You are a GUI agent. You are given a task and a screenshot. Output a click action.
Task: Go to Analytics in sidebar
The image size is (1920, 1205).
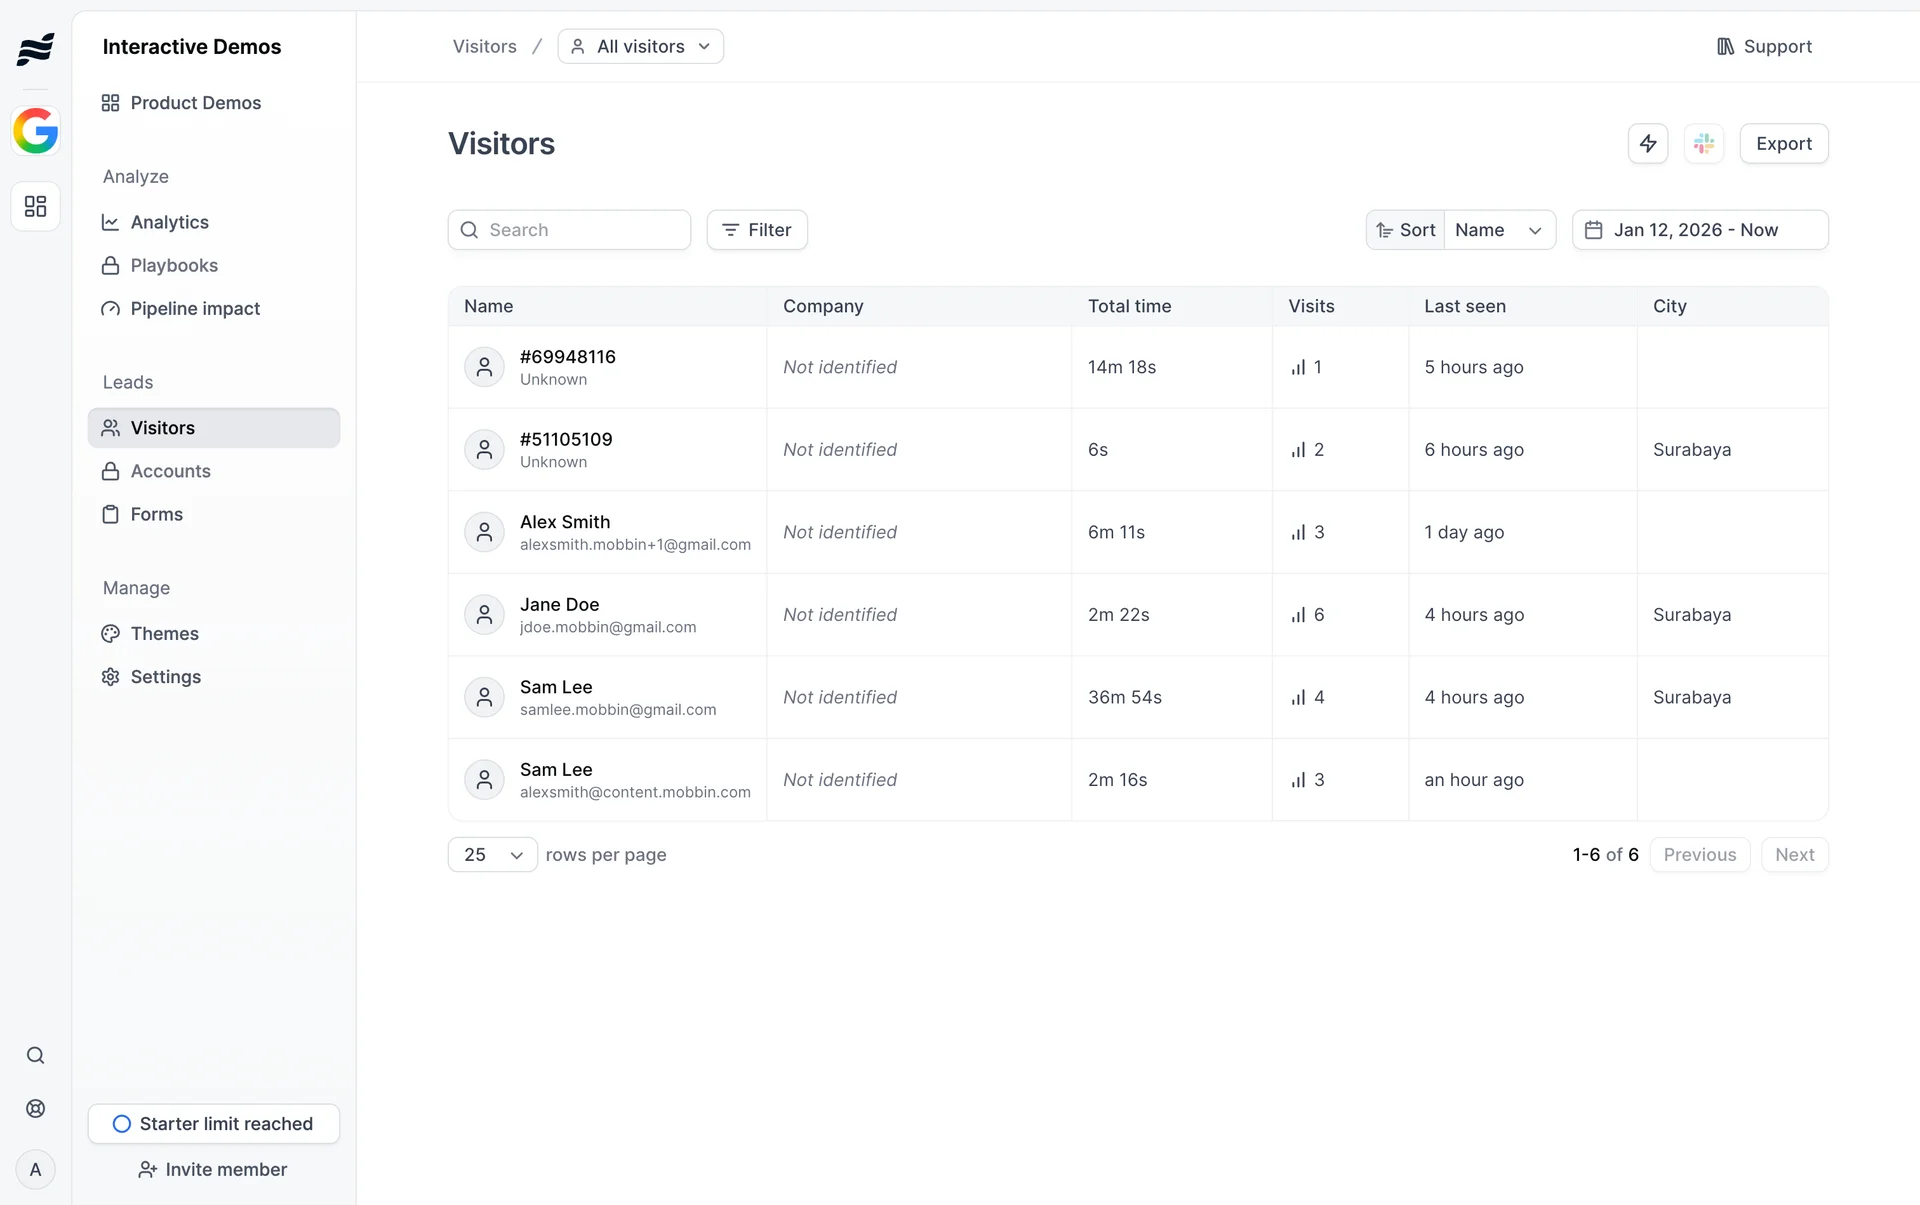169,222
